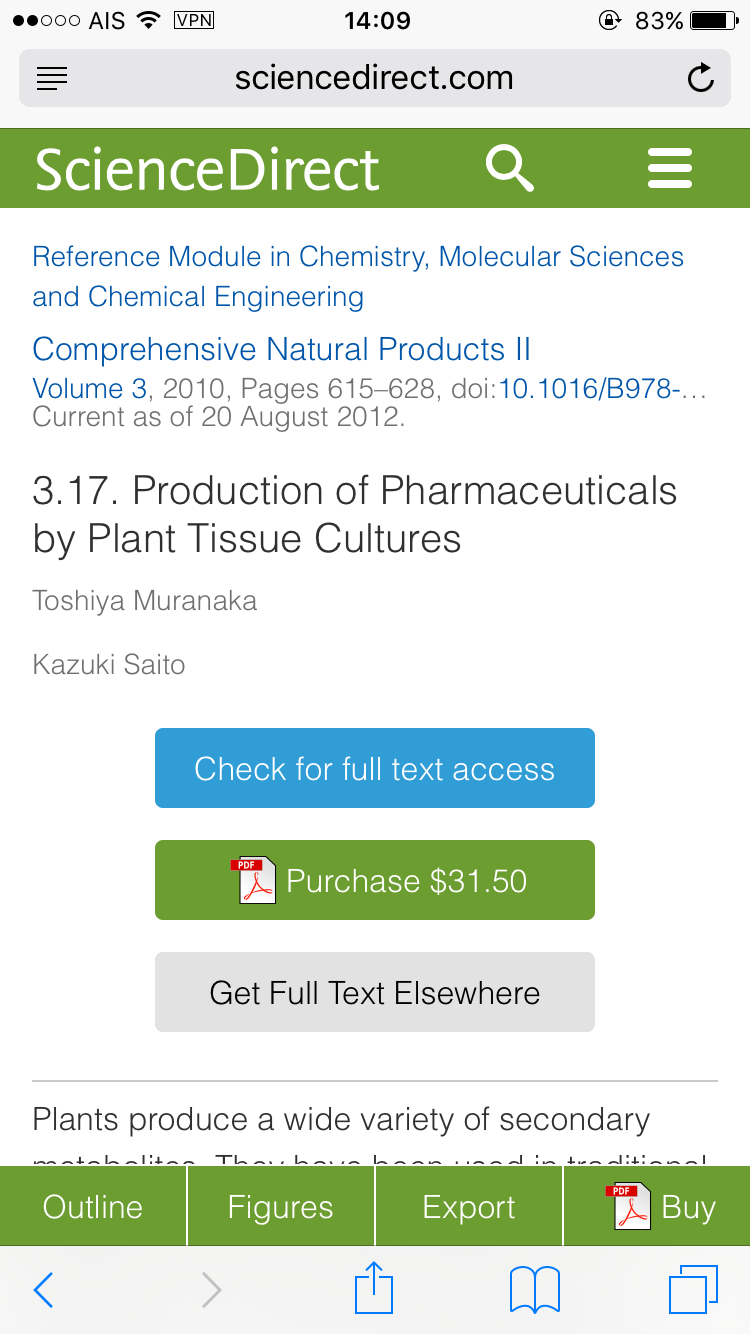Go back with Safari back arrow
The width and height of the screenshot is (750, 1334).
(x=44, y=1290)
